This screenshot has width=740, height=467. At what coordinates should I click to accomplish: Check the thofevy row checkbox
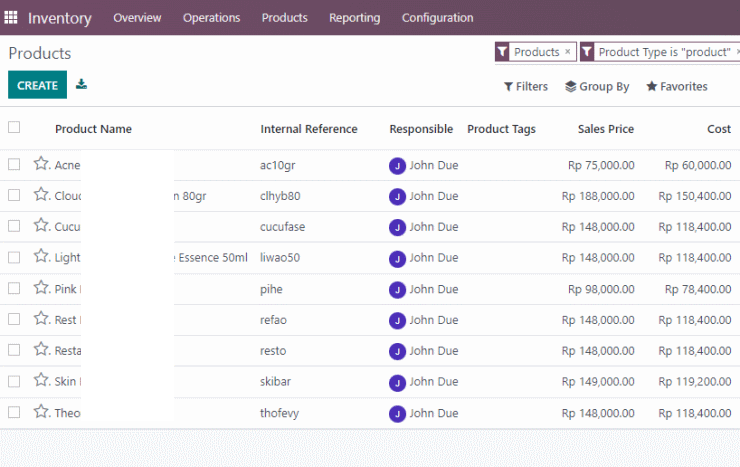click(14, 412)
